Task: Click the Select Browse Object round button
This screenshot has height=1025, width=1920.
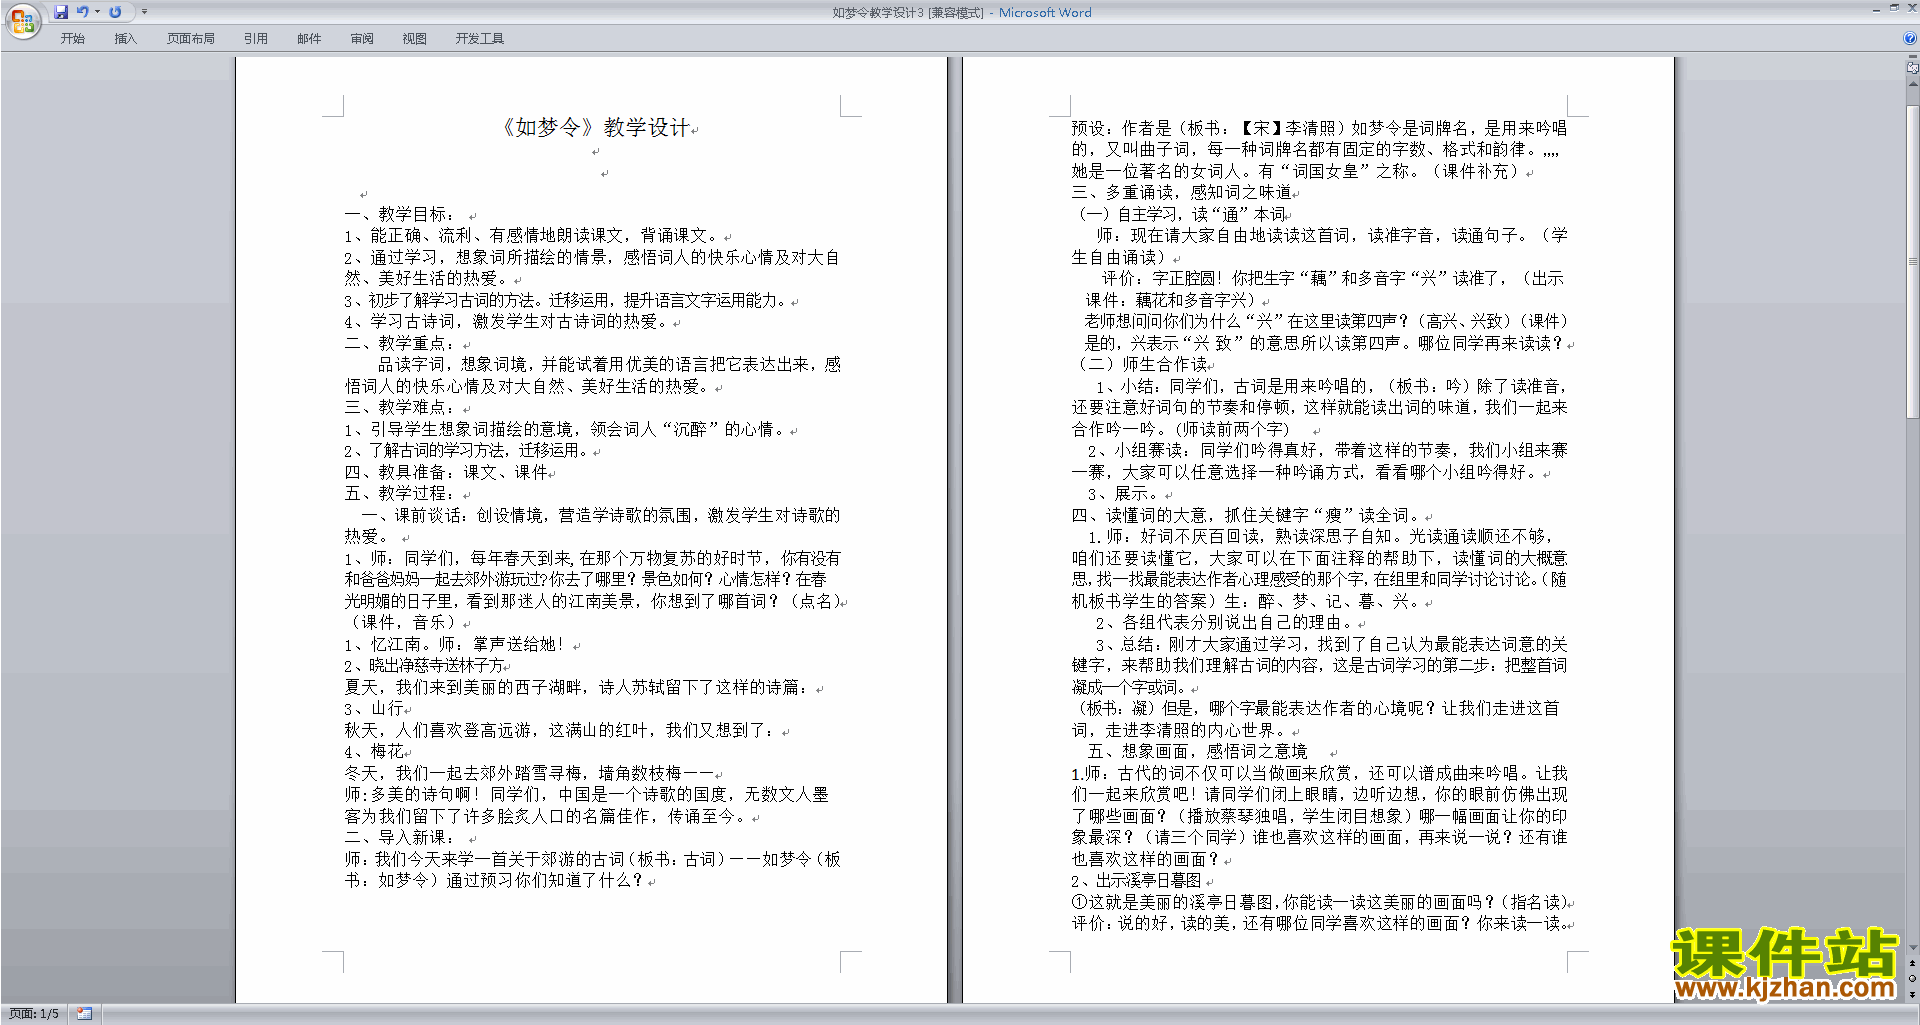Action: [1912, 979]
